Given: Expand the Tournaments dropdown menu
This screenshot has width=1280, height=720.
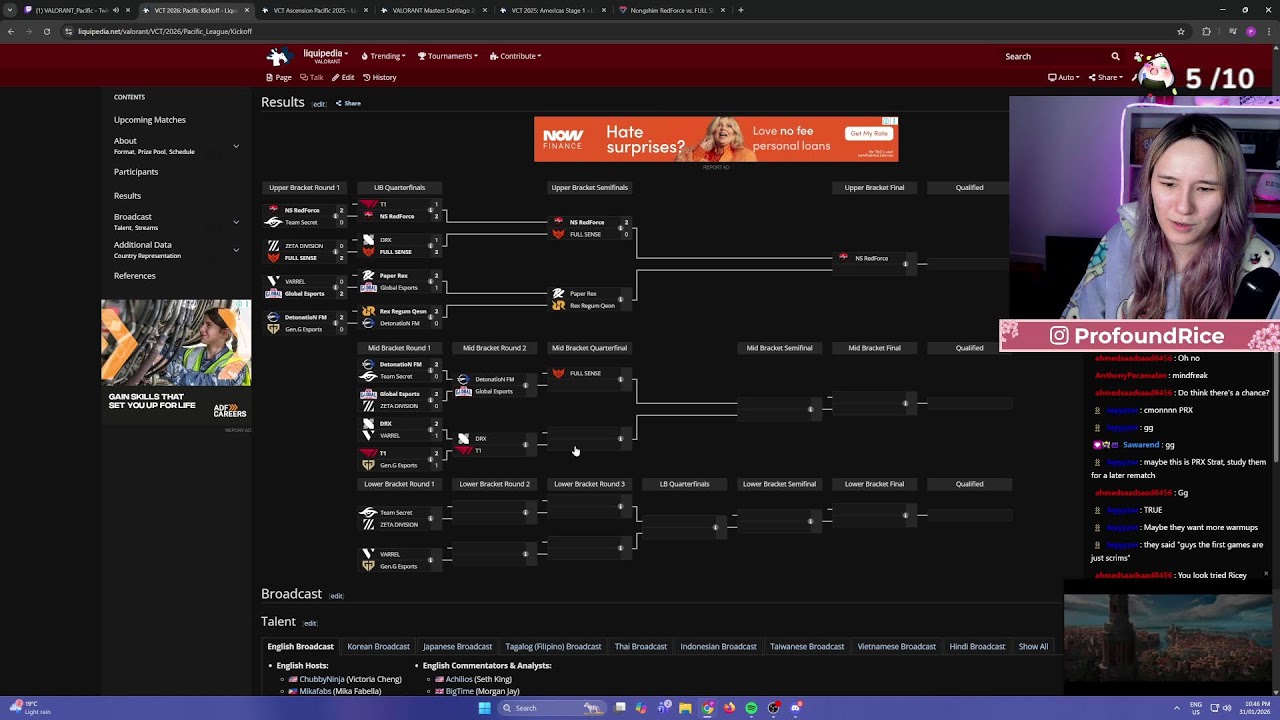Looking at the screenshot, I should [447, 56].
